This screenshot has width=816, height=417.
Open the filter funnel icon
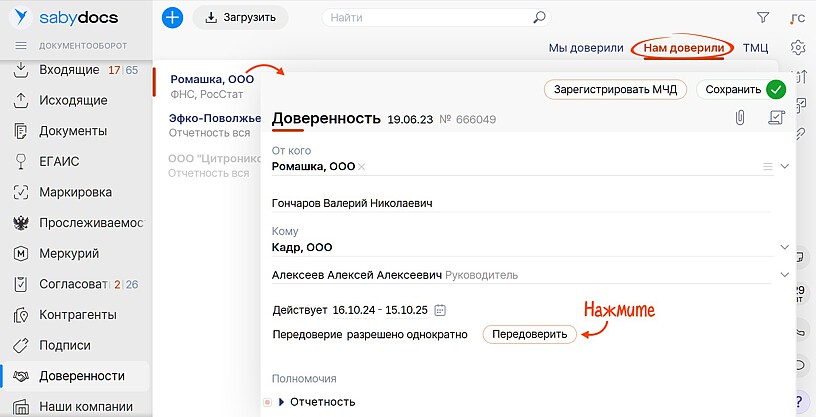pos(763,17)
